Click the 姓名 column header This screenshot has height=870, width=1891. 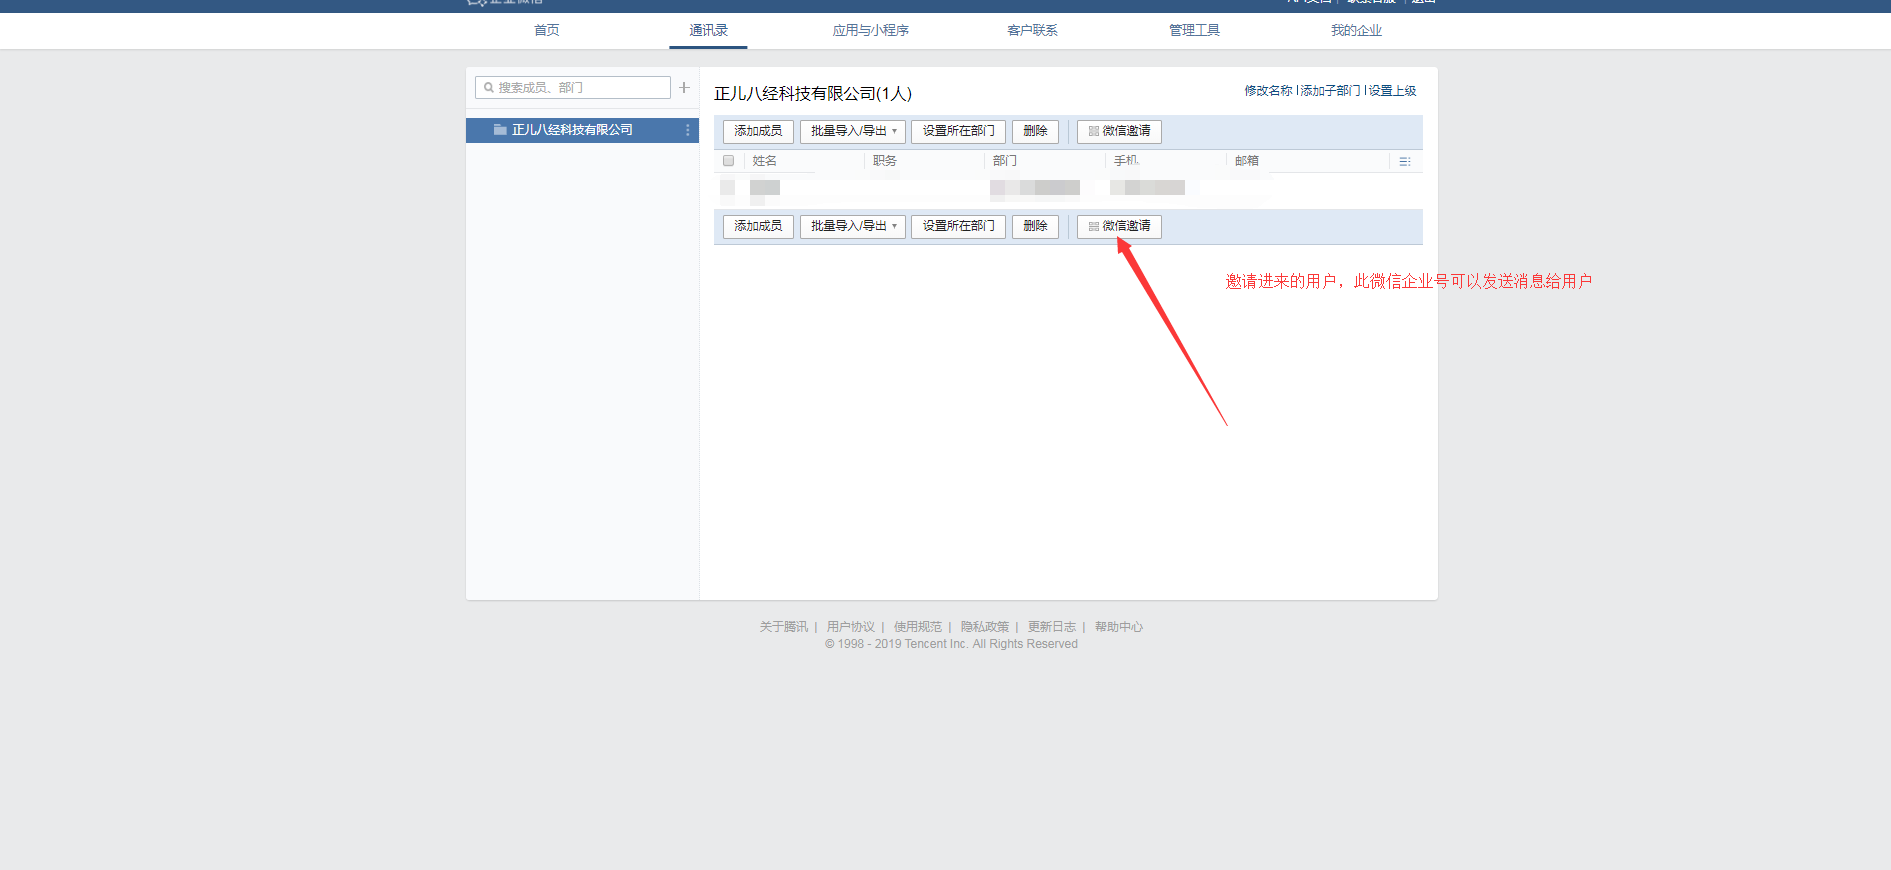[765, 161]
